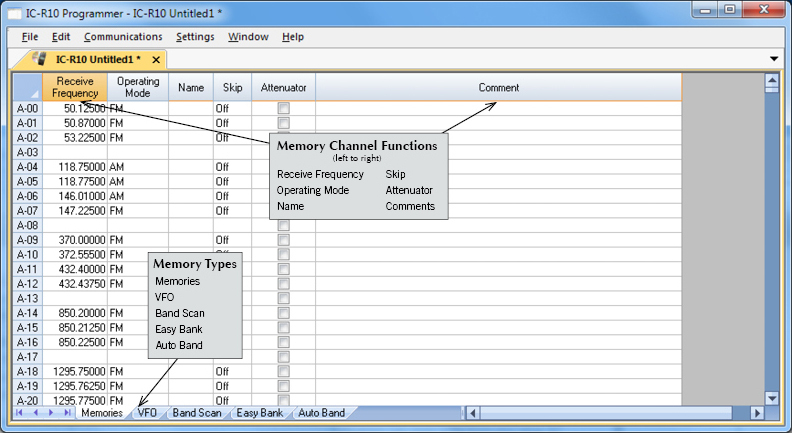792x433 pixels.
Task: Toggle Attenuator checkbox for channel A-15
Action: pos(284,327)
